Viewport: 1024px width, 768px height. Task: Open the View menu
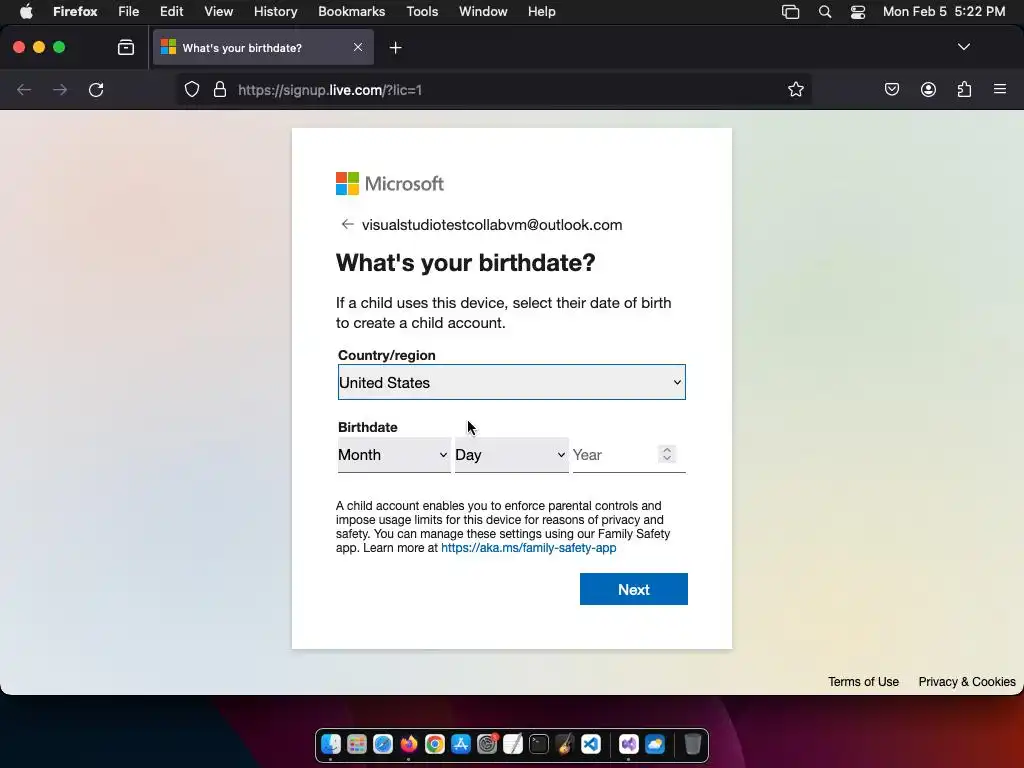219,12
